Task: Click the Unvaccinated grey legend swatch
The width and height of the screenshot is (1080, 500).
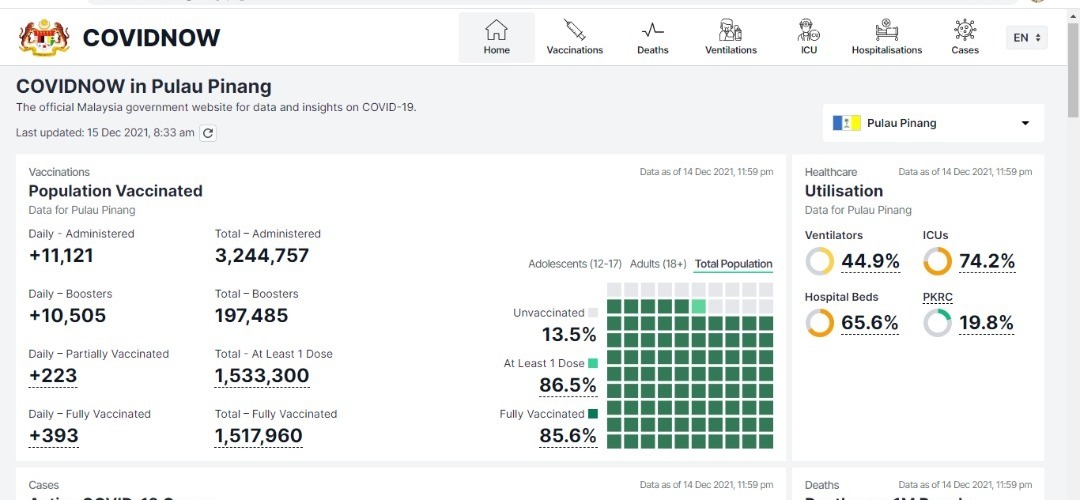Action: [x=593, y=313]
